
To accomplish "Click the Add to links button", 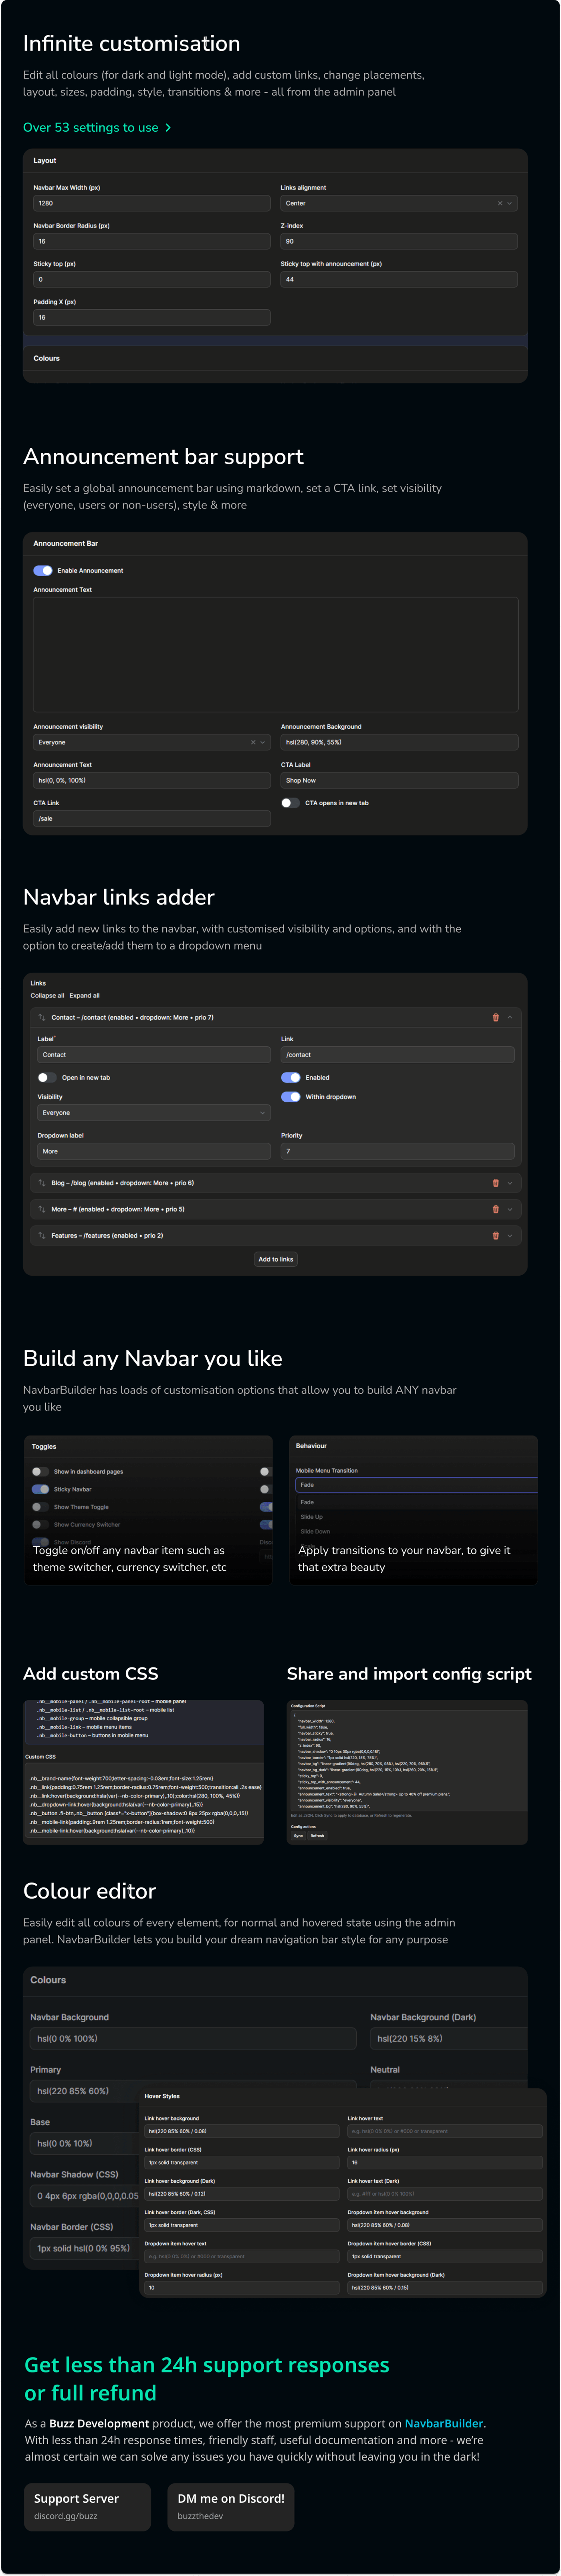I will click(276, 1259).
